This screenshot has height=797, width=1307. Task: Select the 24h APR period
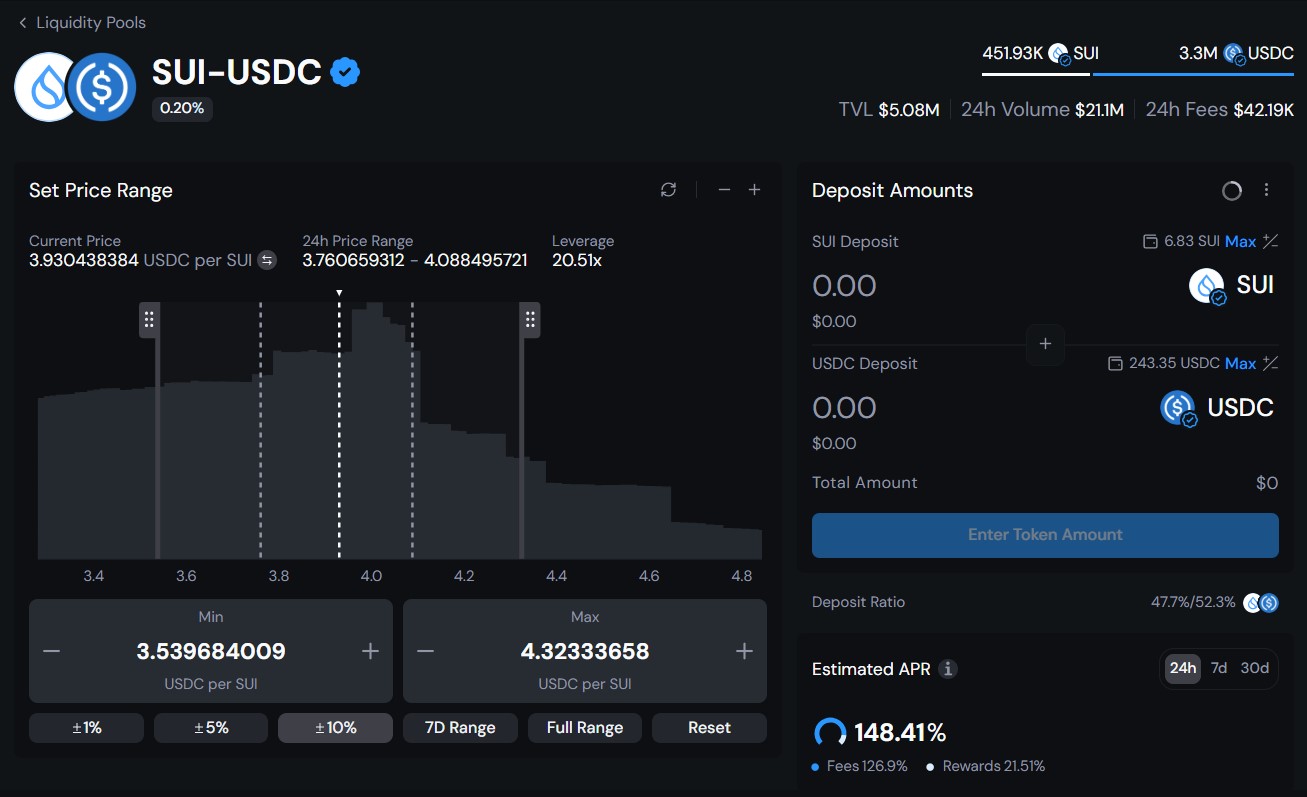click(1183, 668)
